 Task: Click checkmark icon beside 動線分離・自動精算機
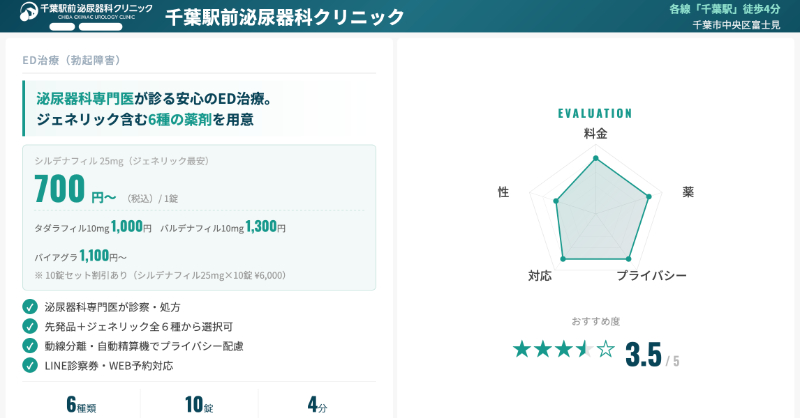coord(30,346)
